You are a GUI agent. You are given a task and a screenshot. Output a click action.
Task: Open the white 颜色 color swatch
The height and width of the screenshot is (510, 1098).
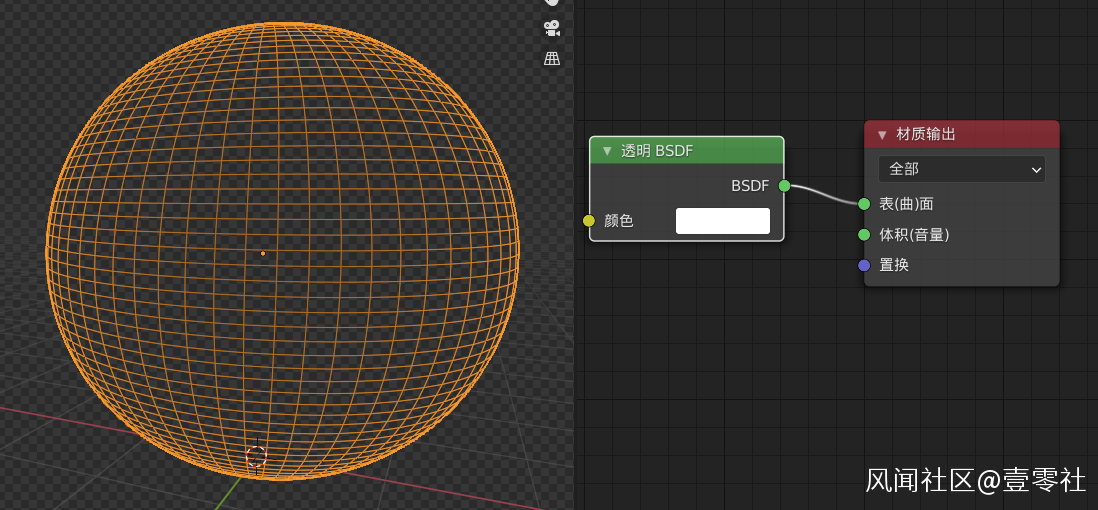[722, 221]
